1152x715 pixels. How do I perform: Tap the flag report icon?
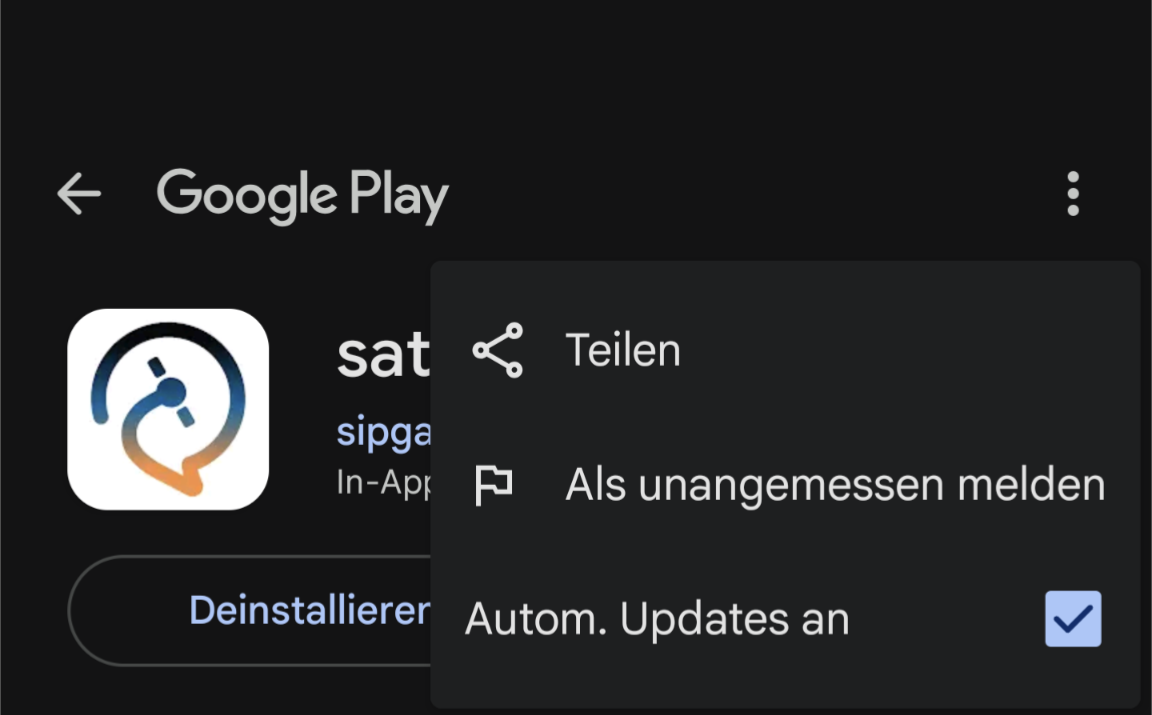tap(493, 485)
